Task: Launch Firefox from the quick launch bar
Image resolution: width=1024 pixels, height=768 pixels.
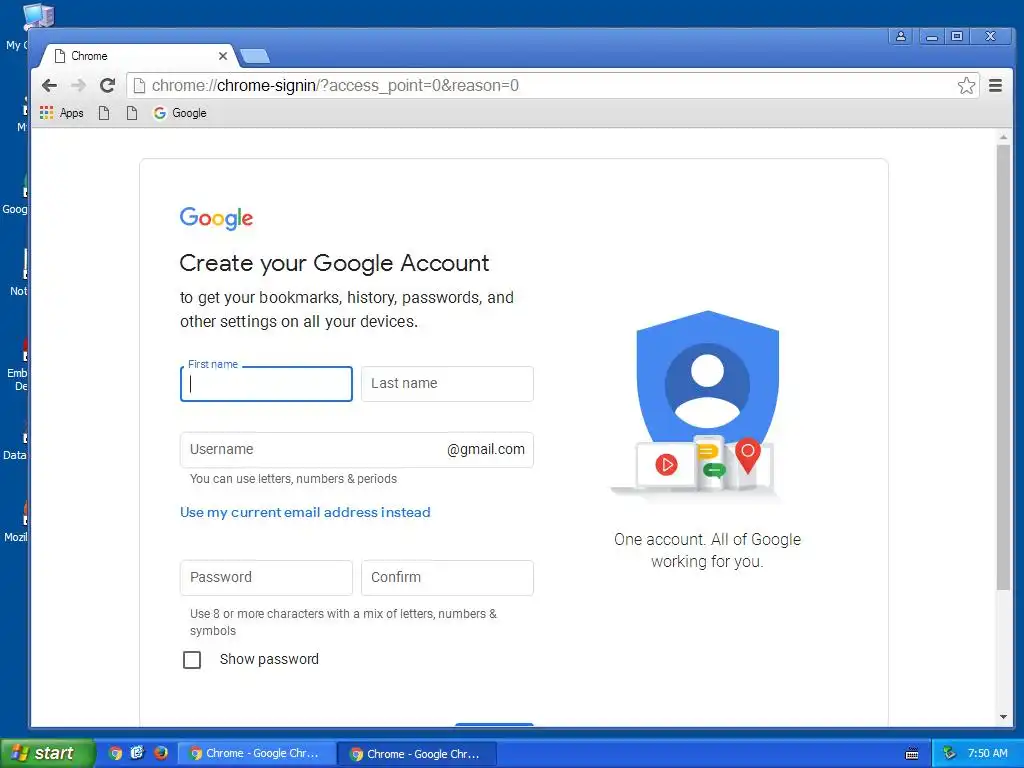Action: point(161,754)
